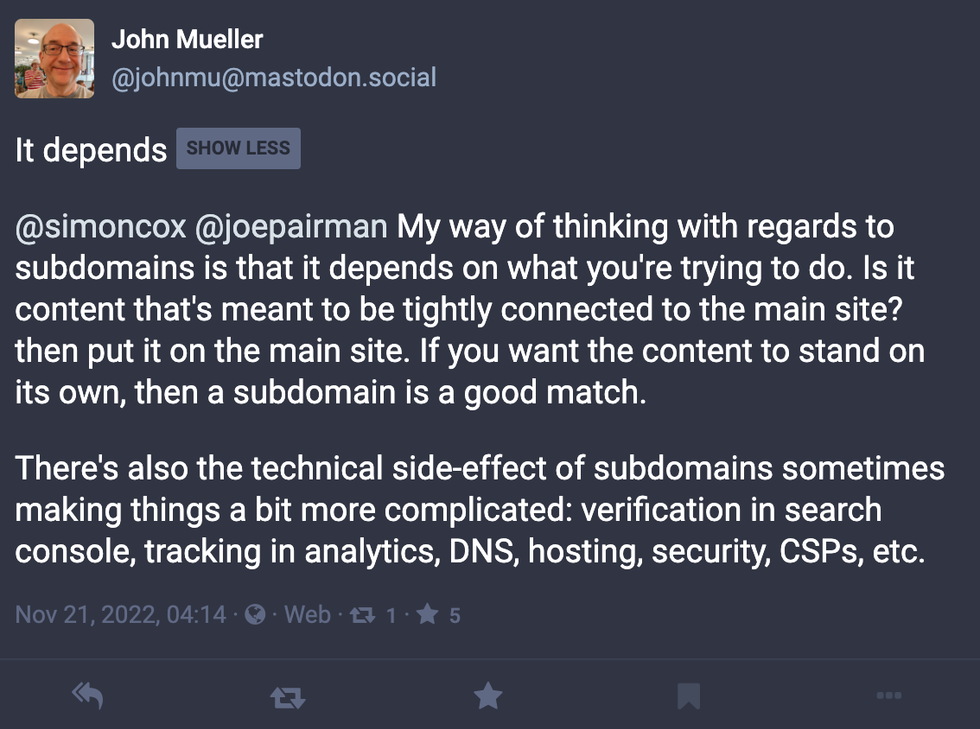Open the @joepairman mention profile

[x=292, y=227]
